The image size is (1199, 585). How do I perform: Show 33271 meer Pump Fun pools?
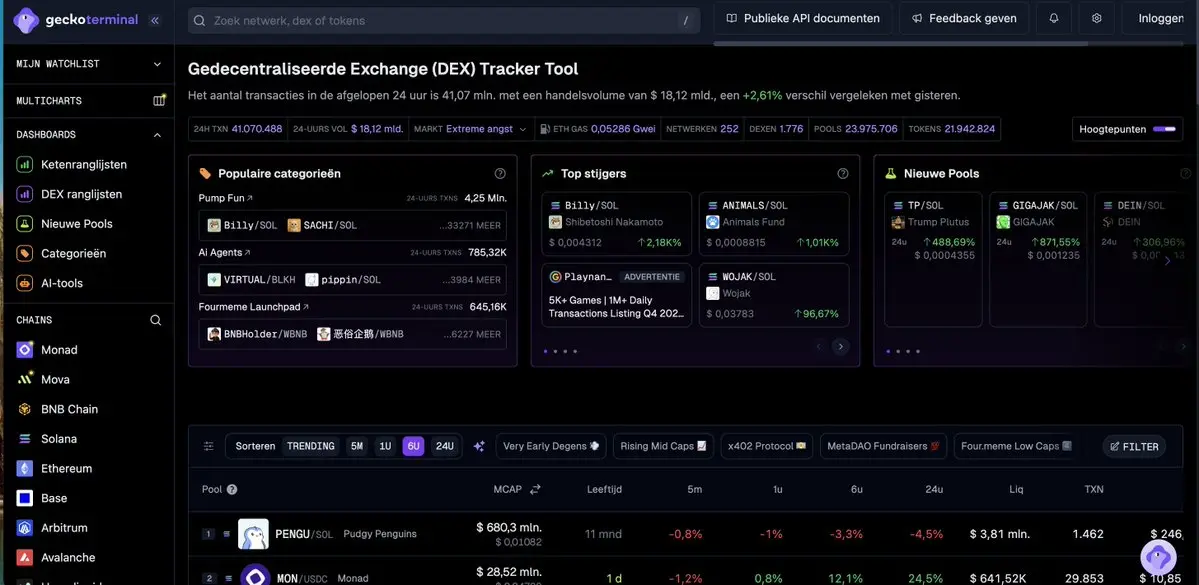click(x=470, y=226)
